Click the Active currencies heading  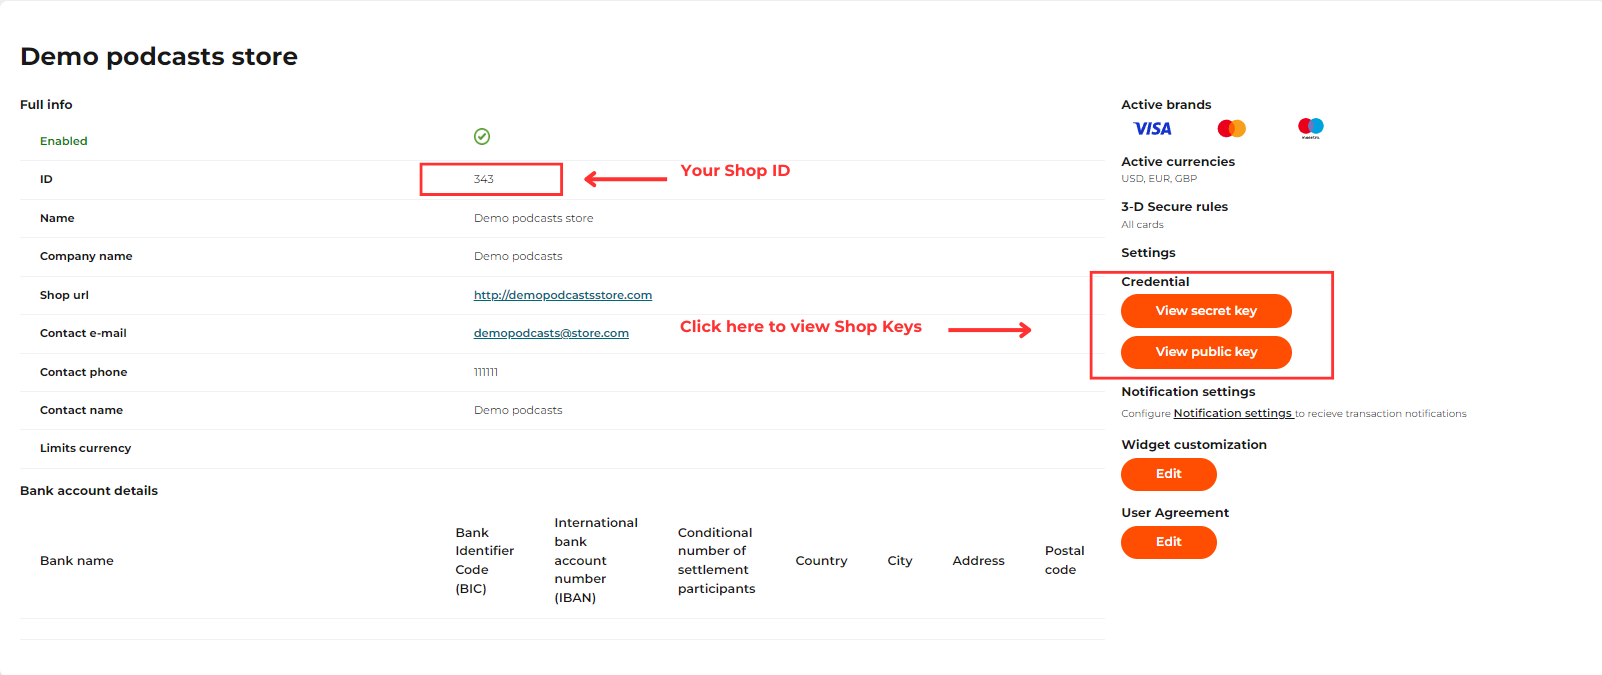(x=1178, y=162)
